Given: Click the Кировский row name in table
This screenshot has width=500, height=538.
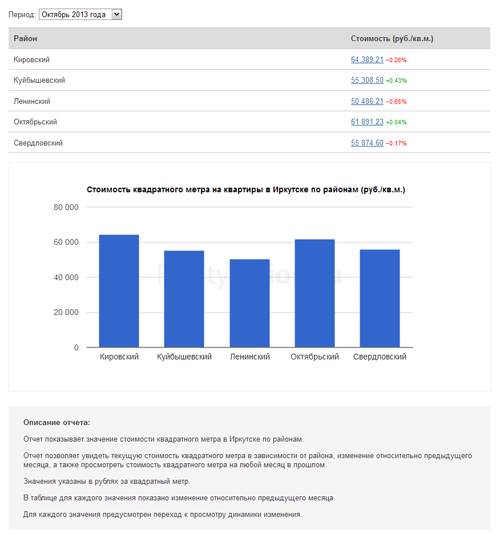Looking at the screenshot, I should pos(32,60).
